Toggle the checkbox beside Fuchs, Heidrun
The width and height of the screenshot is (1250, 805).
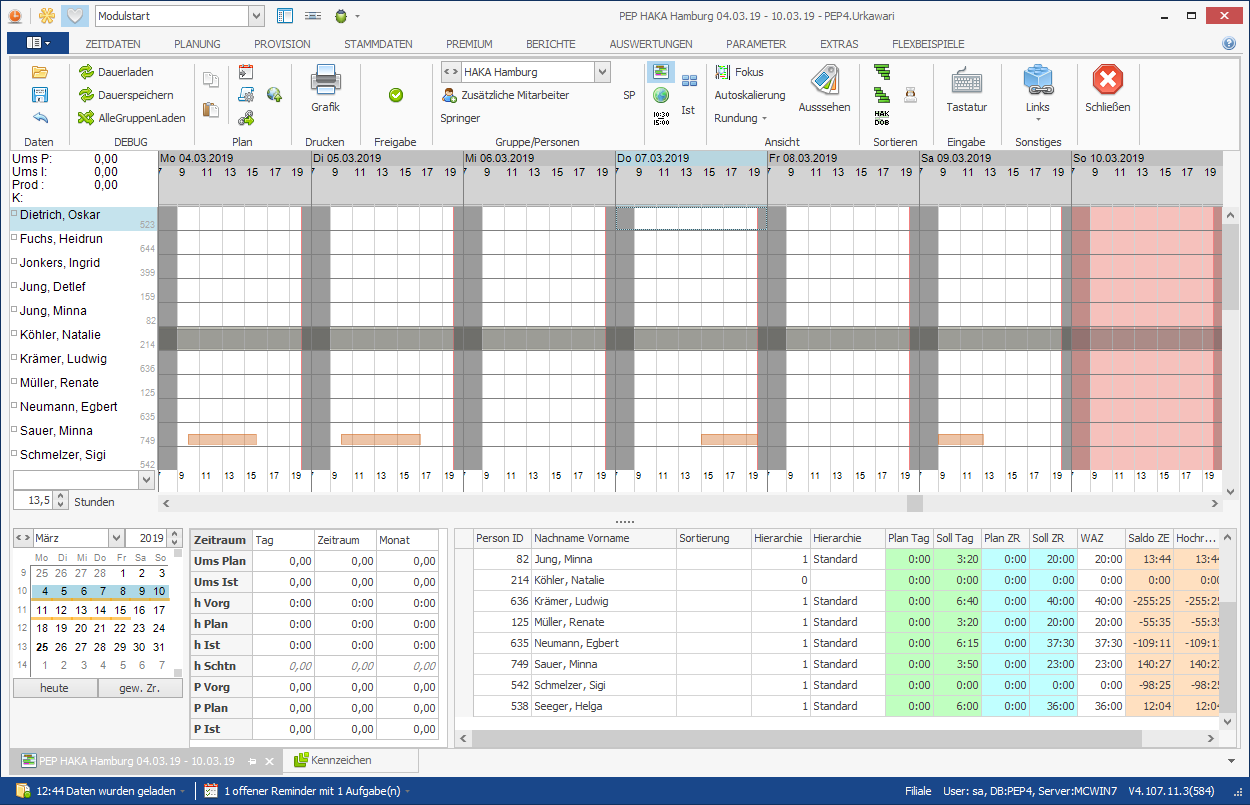pyautogui.click(x=14, y=239)
